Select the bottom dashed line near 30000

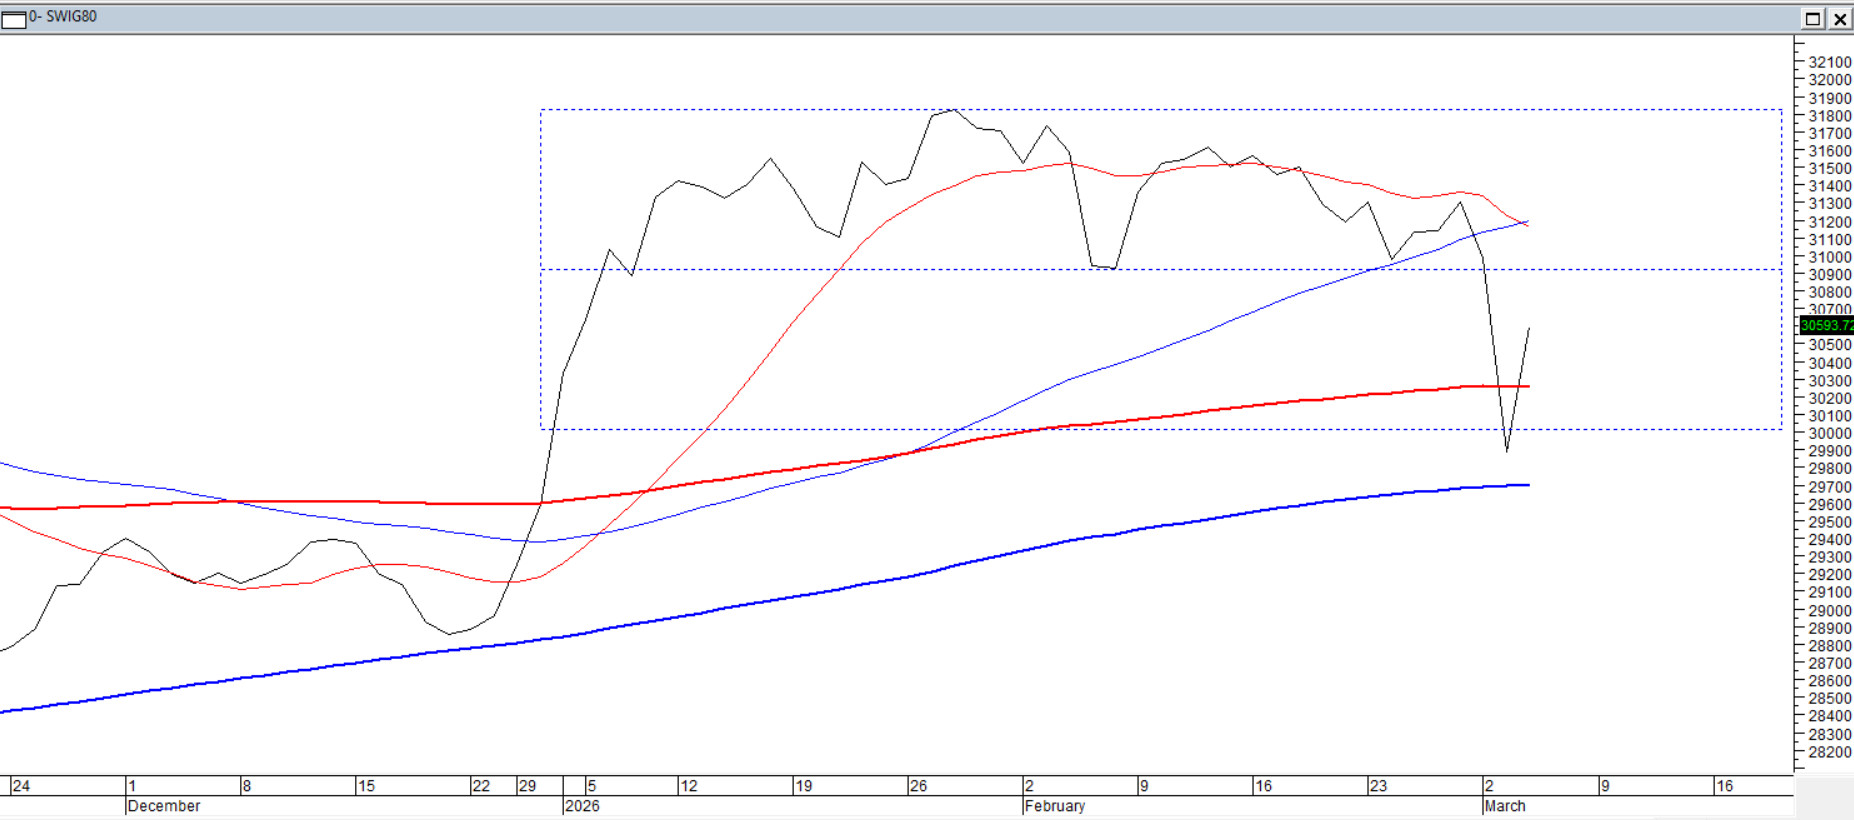pyautogui.click(x=1160, y=429)
